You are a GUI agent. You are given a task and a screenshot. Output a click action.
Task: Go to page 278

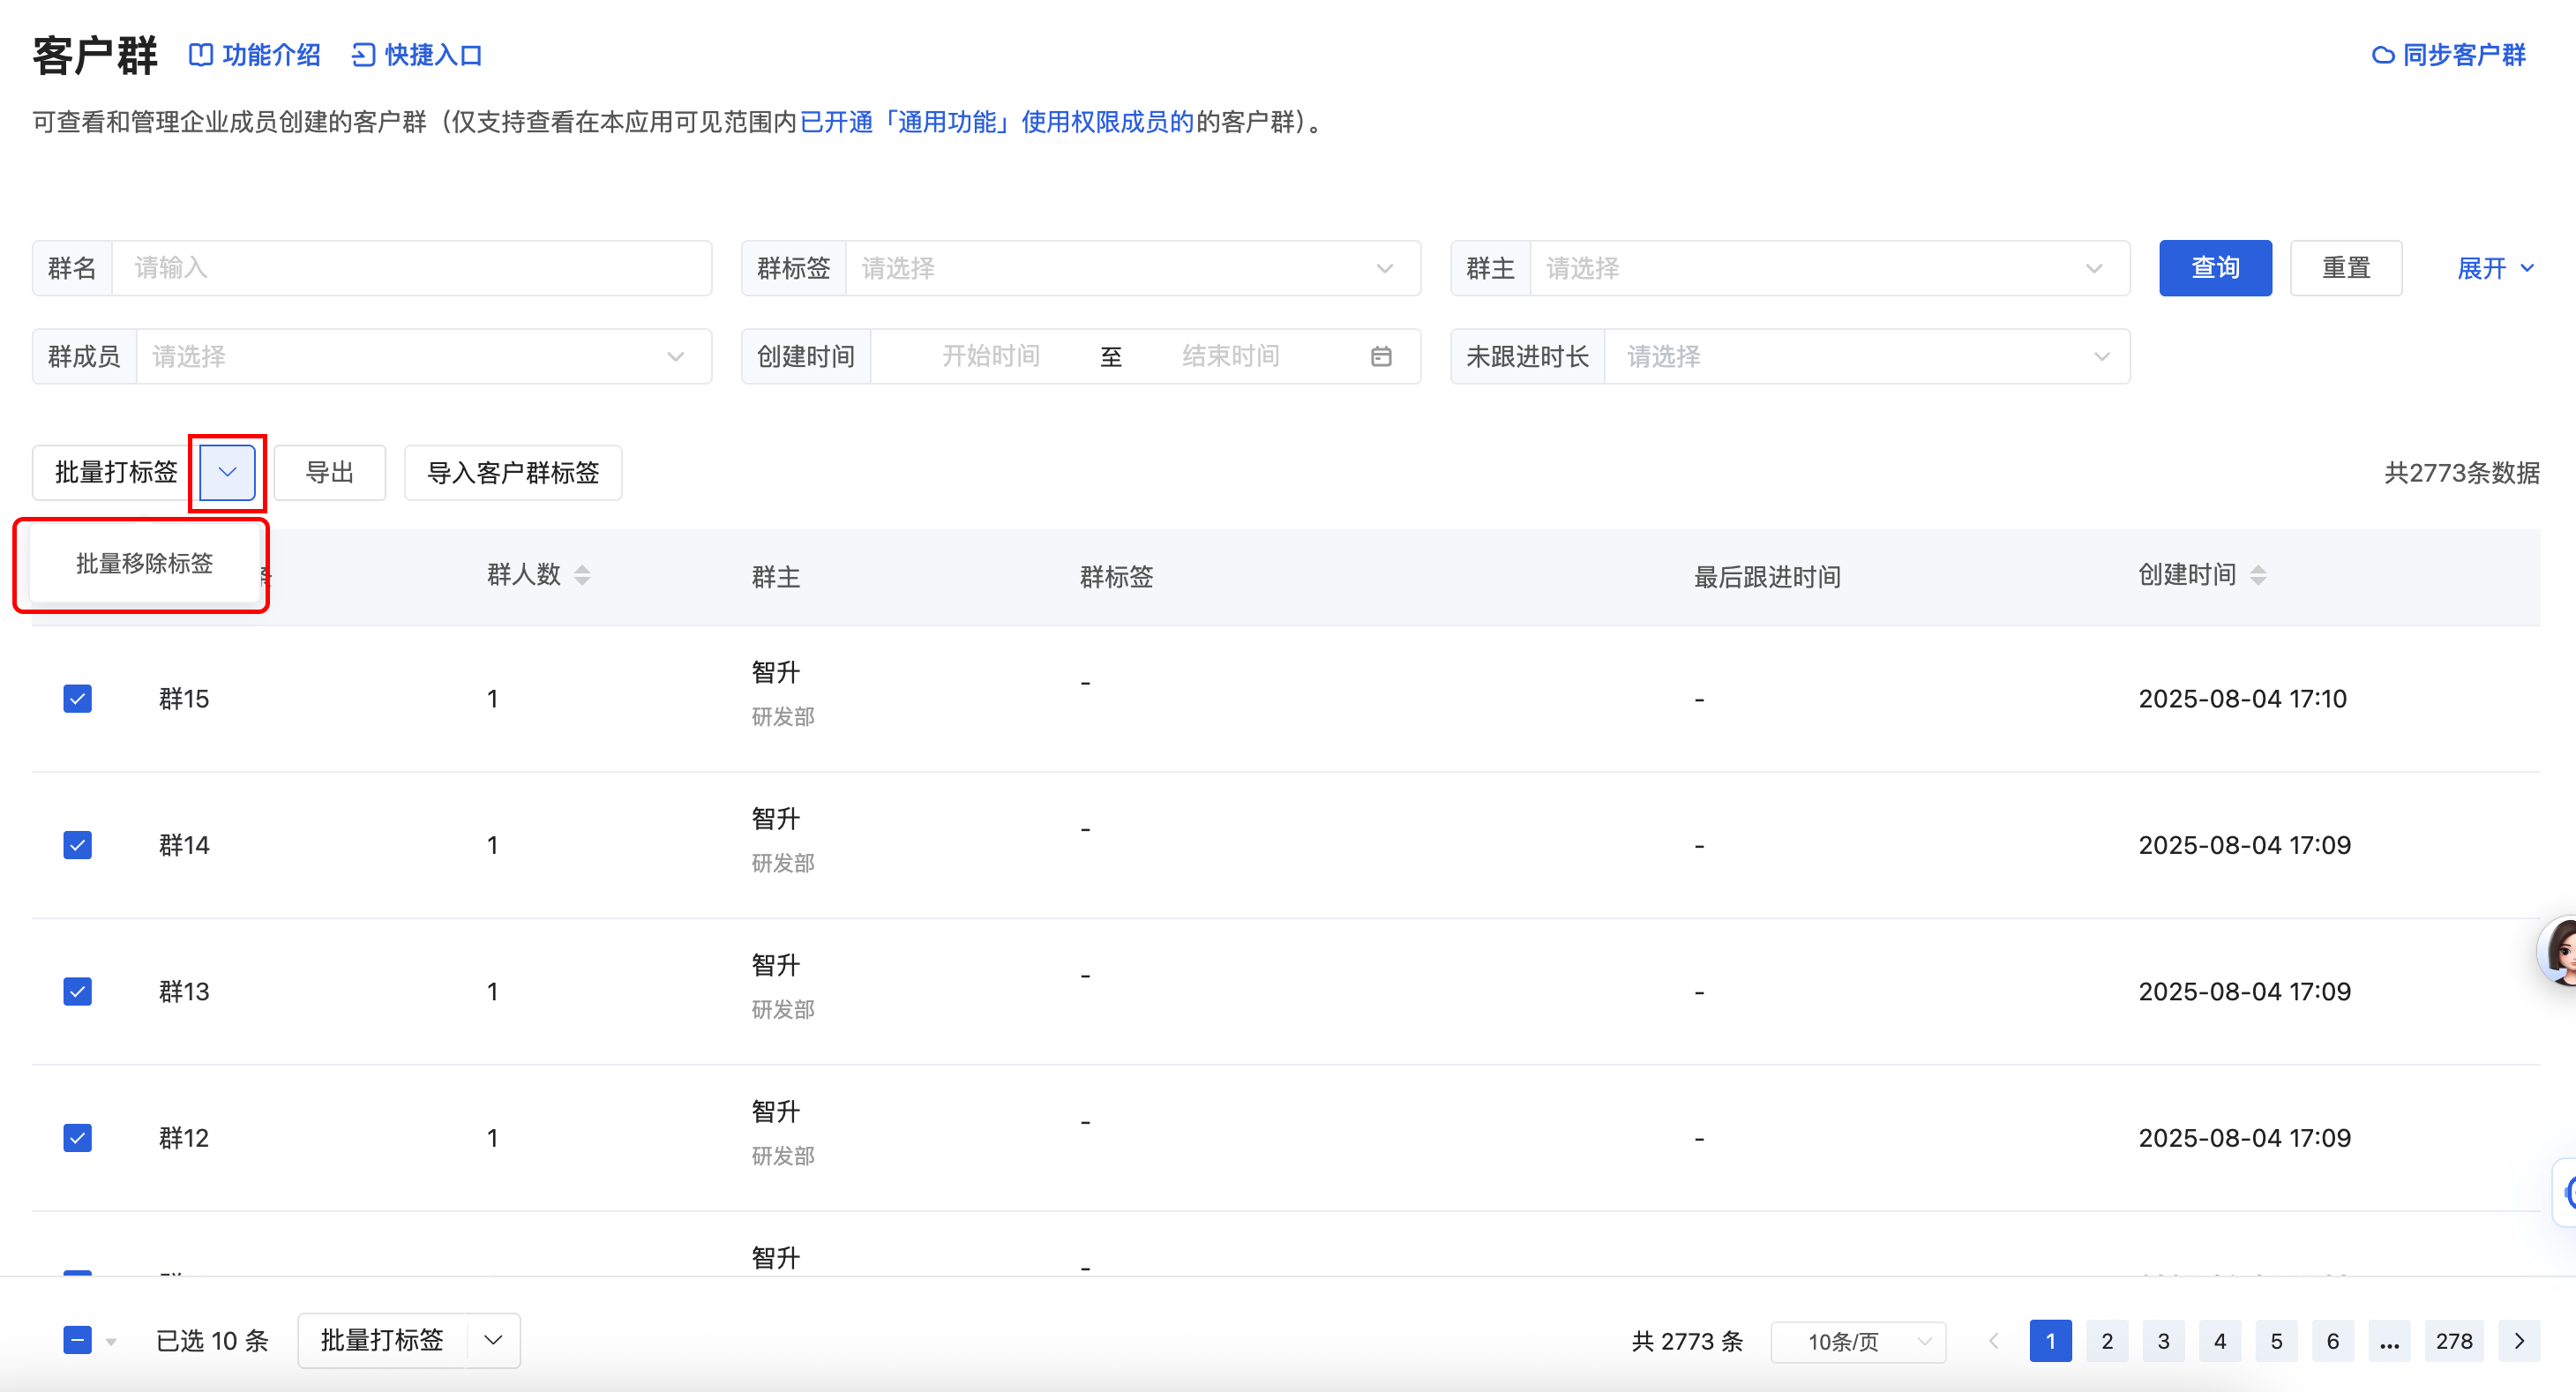coord(2453,1341)
